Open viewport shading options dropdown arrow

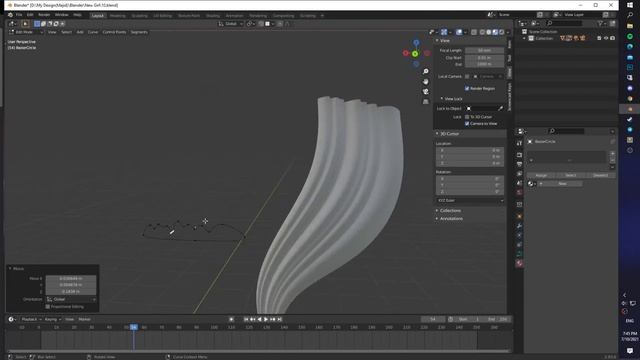click(x=508, y=32)
